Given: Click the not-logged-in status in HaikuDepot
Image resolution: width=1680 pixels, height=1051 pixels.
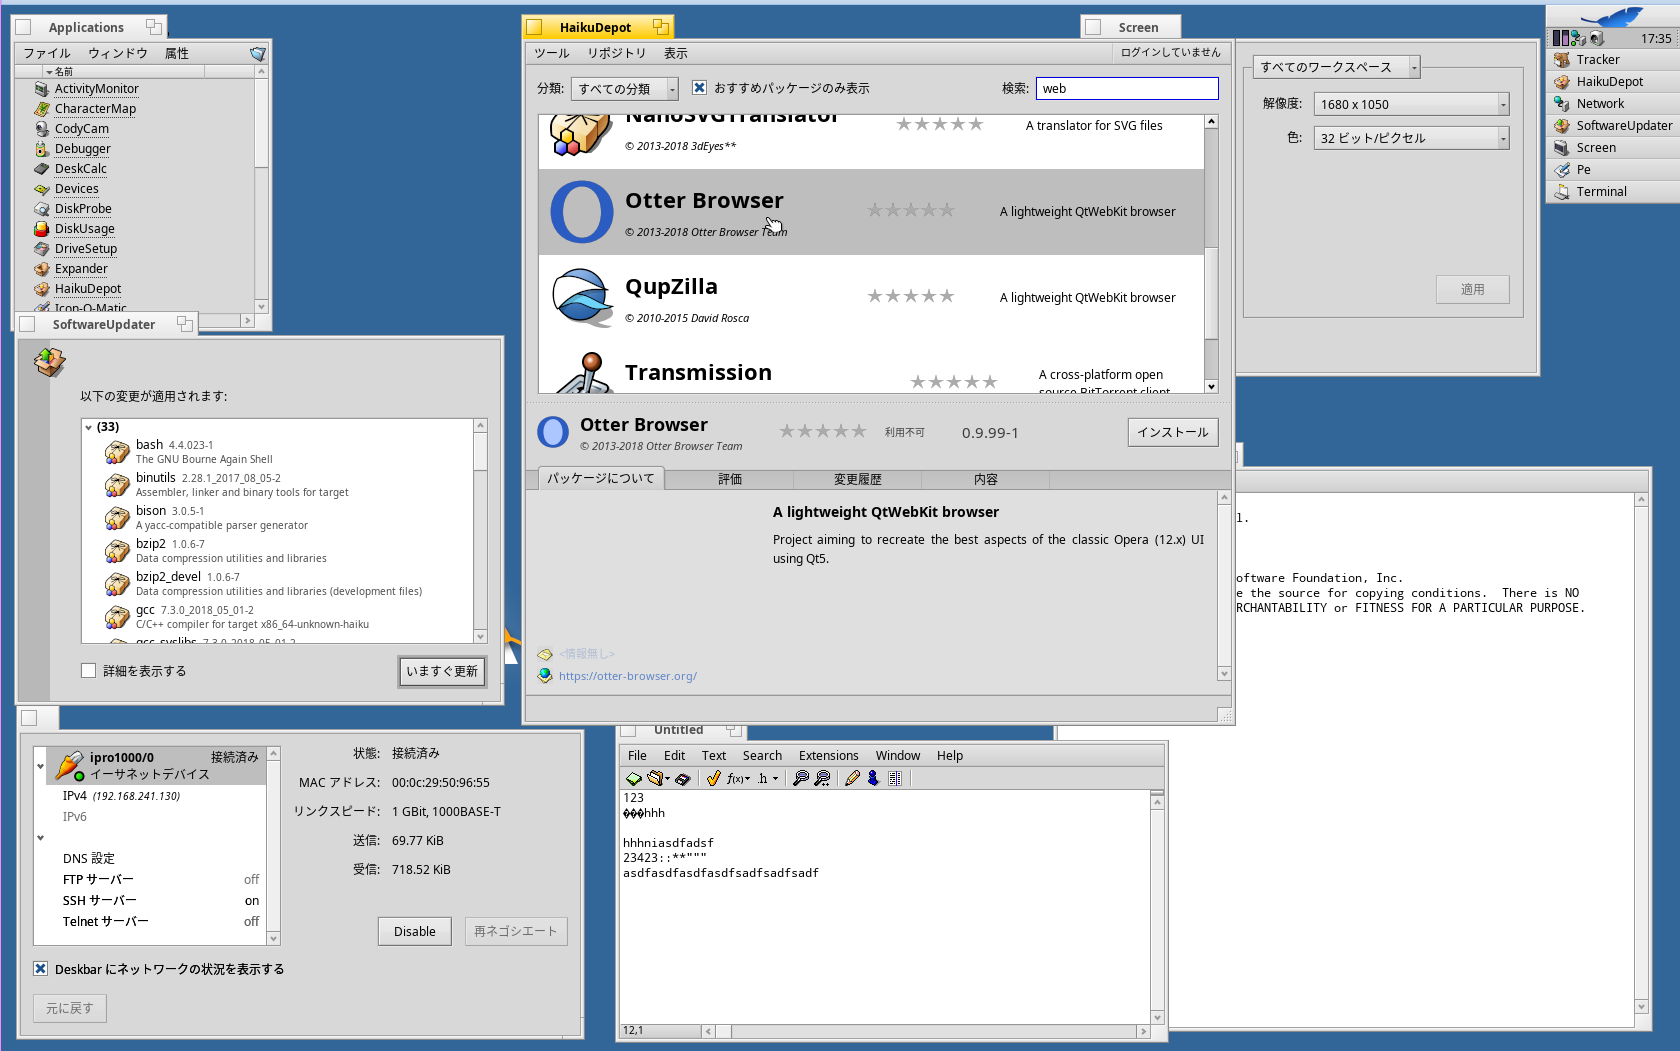Looking at the screenshot, I should [x=1170, y=52].
